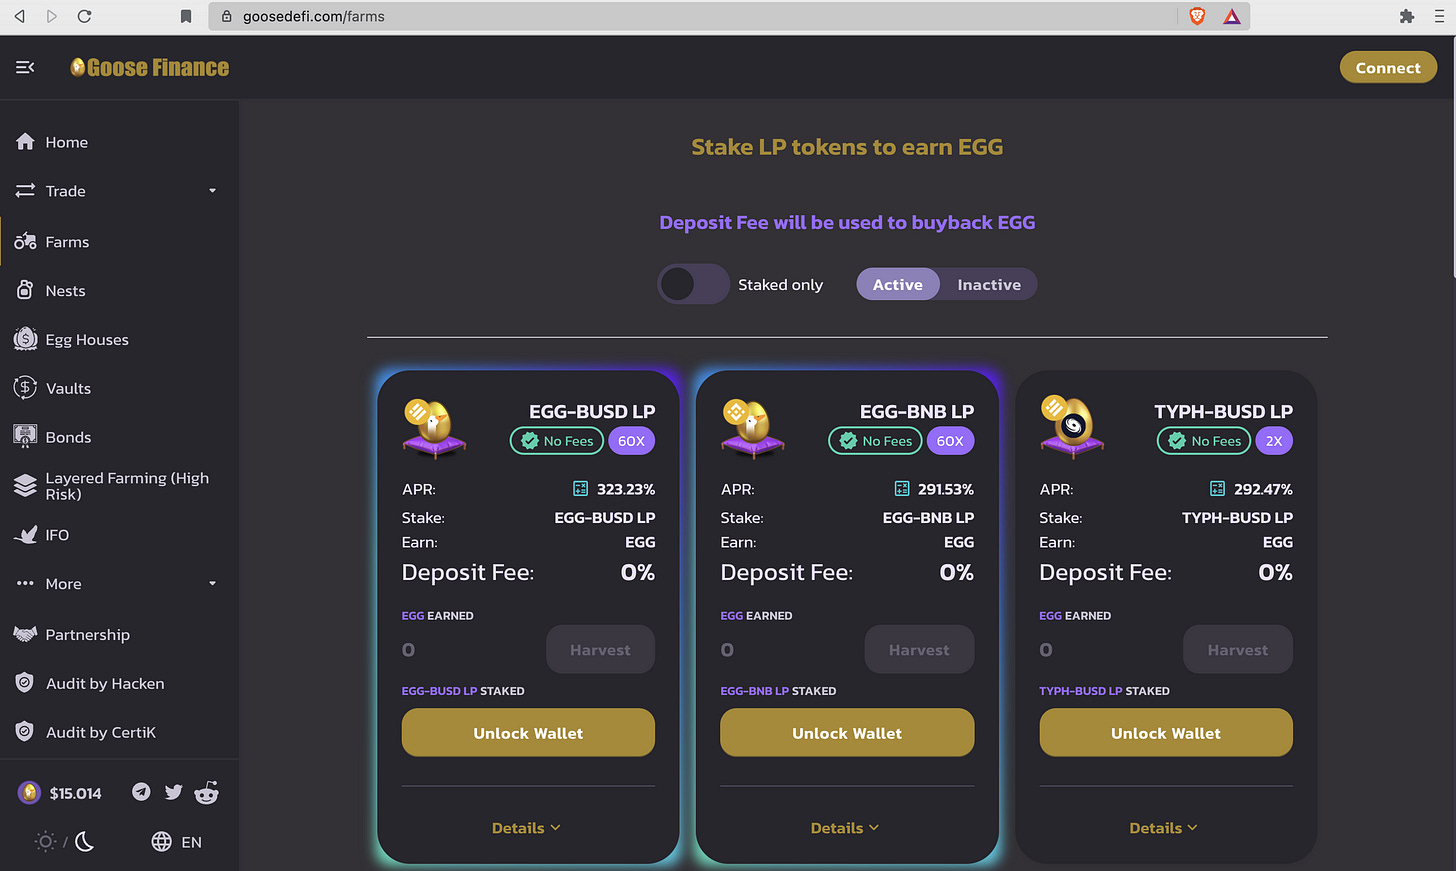
Task: Open APR calculator for EGG-BNB LP
Action: click(x=902, y=489)
